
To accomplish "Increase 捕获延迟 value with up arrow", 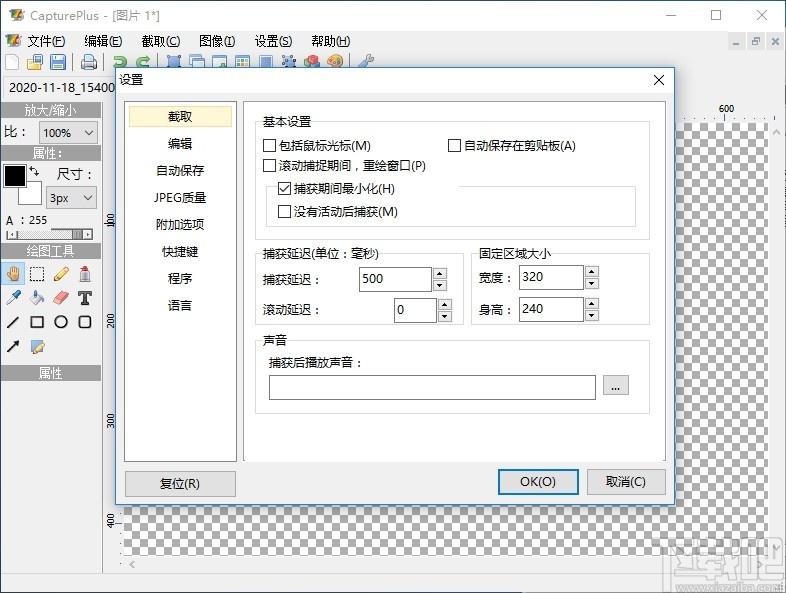I will click(x=440, y=273).
